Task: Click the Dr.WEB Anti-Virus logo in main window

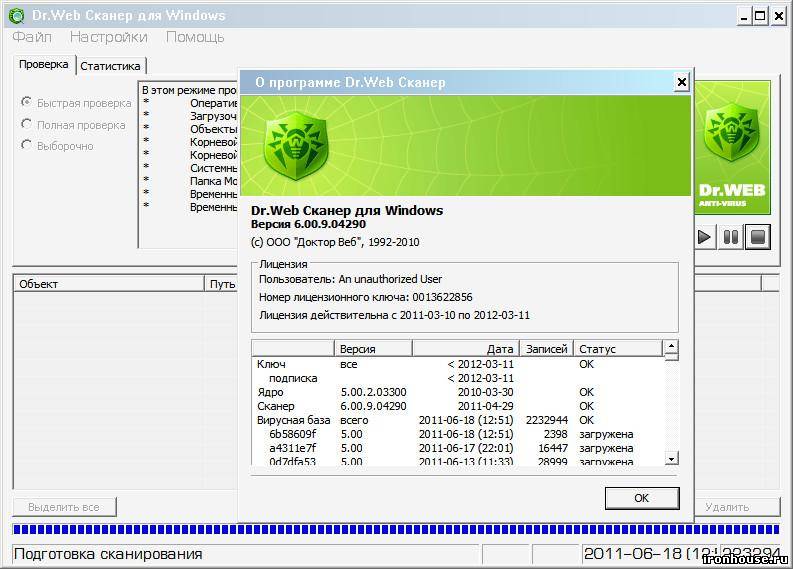Action: tap(732, 148)
